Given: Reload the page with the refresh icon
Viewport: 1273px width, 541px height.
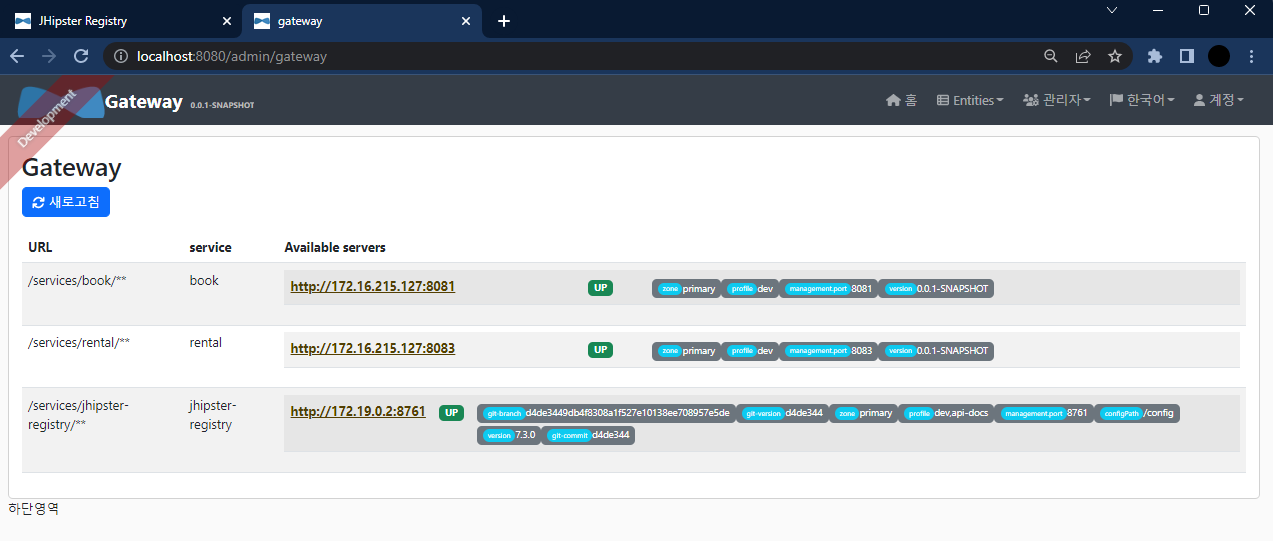Looking at the screenshot, I should tap(81, 57).
